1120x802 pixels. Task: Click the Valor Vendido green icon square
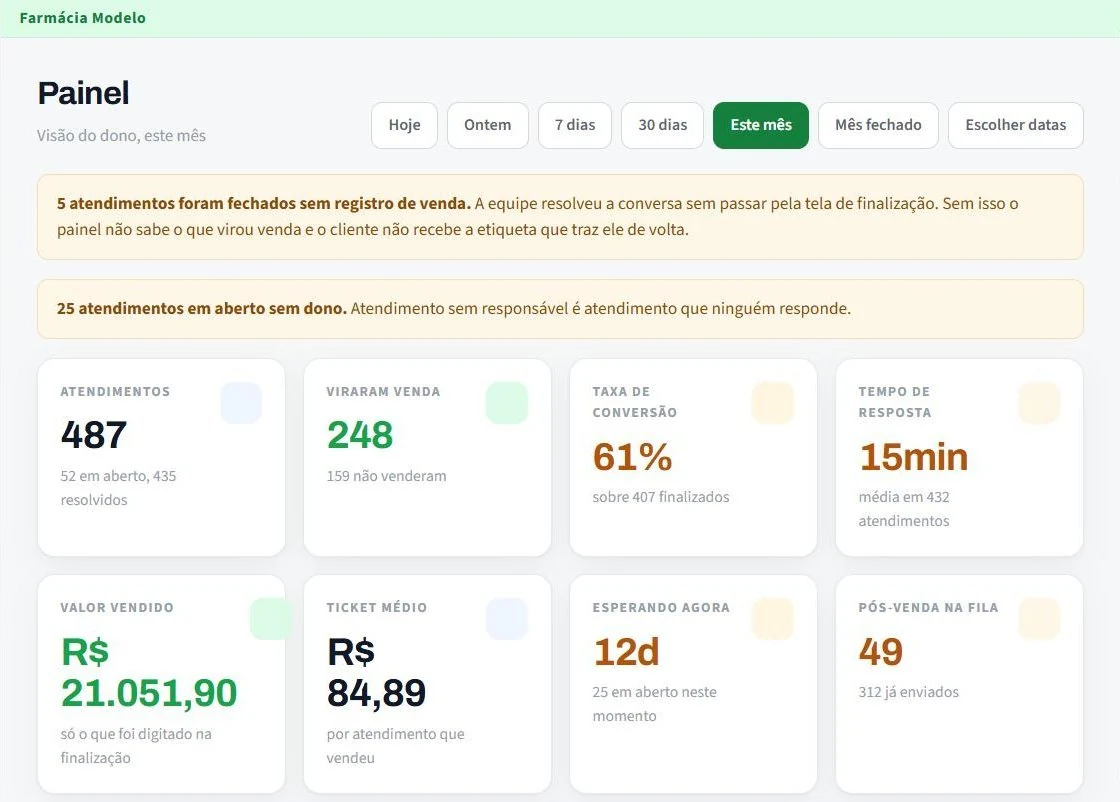(x=271, y=619)
